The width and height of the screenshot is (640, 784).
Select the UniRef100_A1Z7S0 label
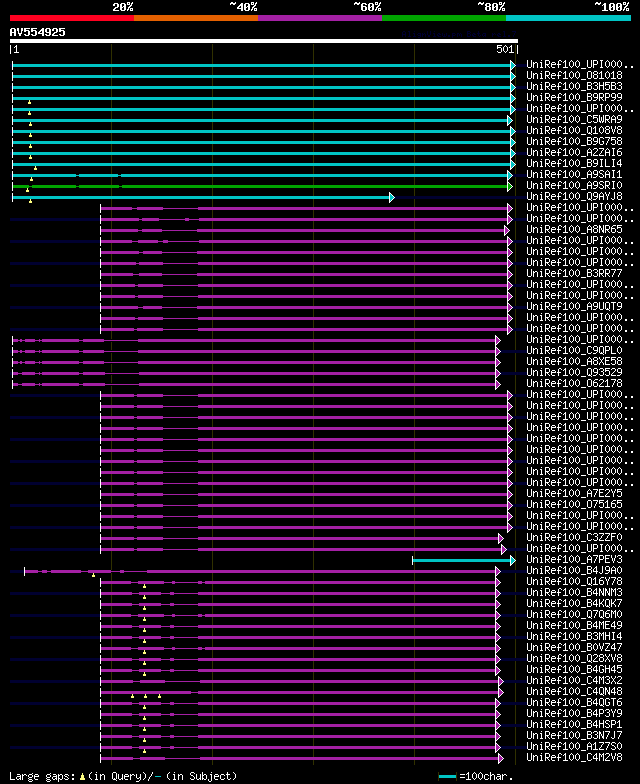574,746
